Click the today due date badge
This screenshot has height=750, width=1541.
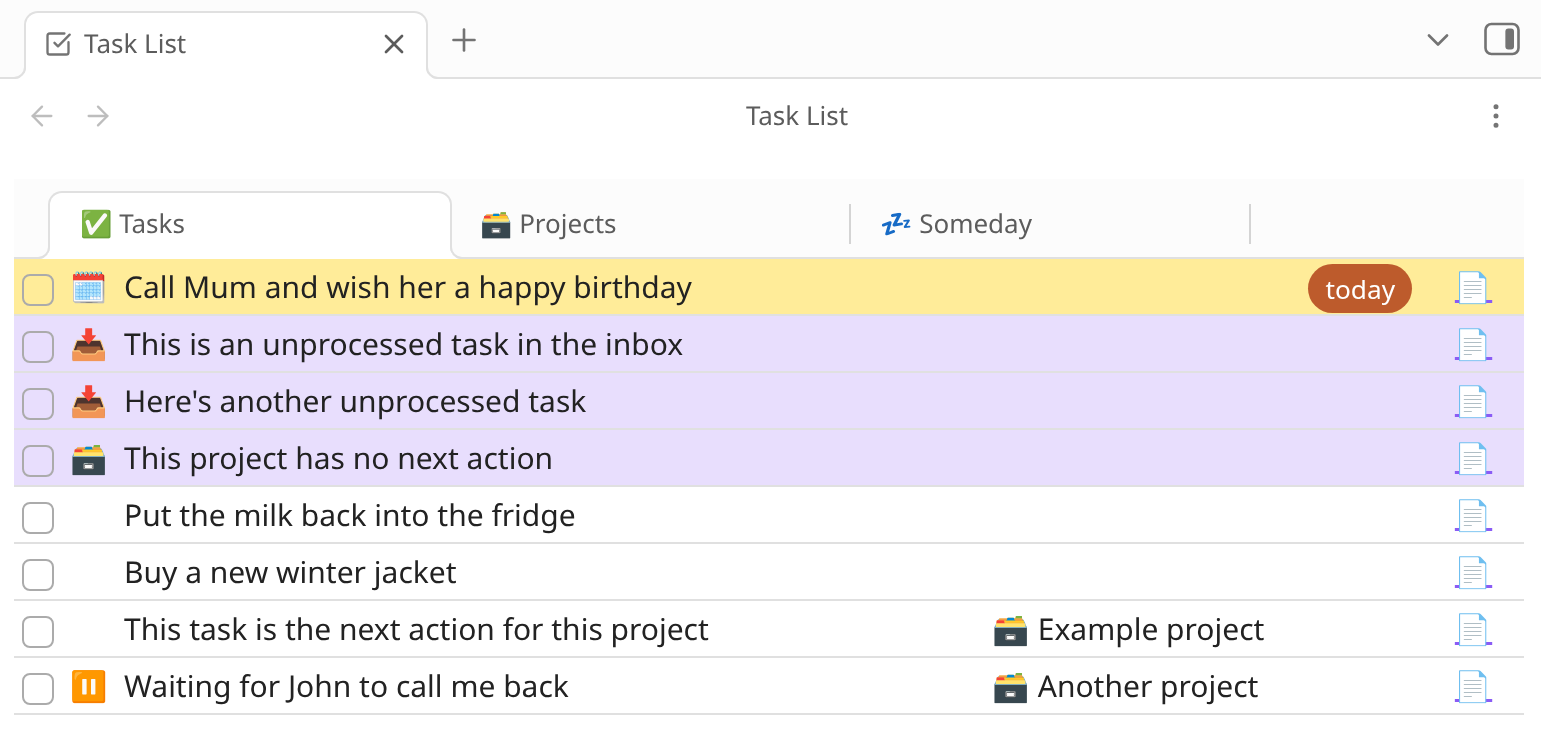(1359, 290)
